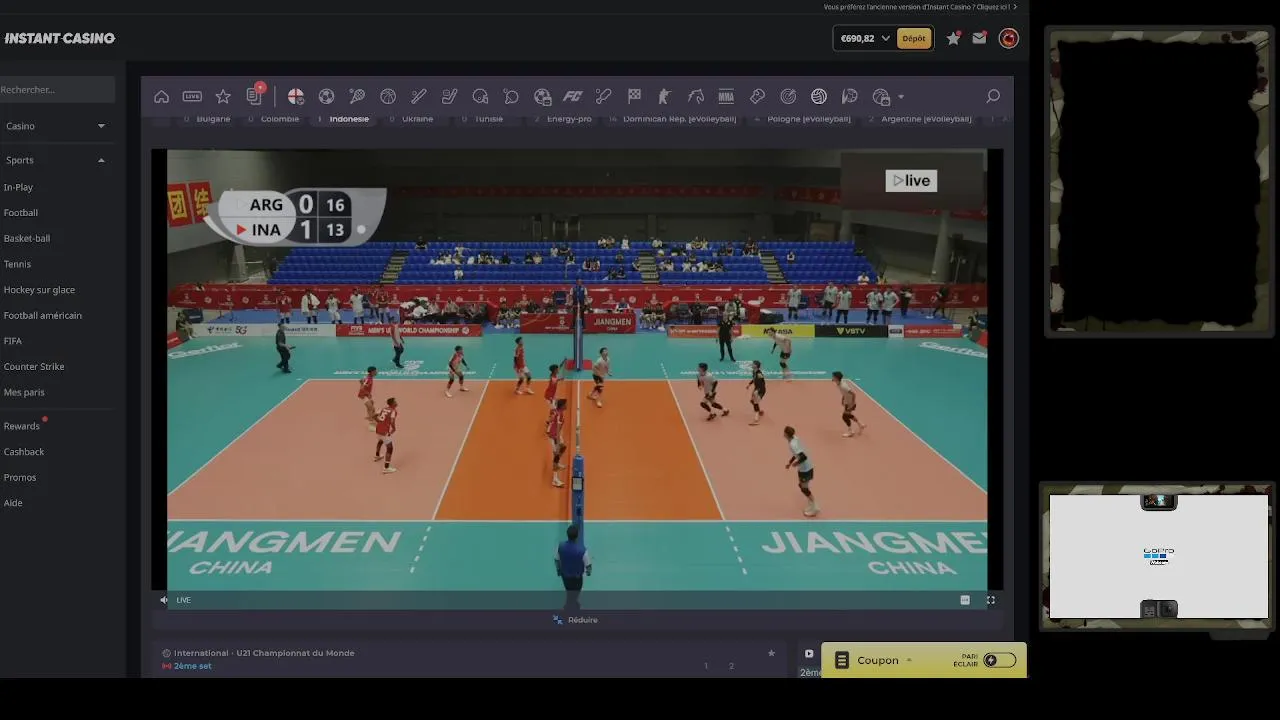Image resolution: width=1280 pixels, height=720 pixels.
Task: Select the horse racing icon
Action: pyautogui.click(x=696, y=97)
